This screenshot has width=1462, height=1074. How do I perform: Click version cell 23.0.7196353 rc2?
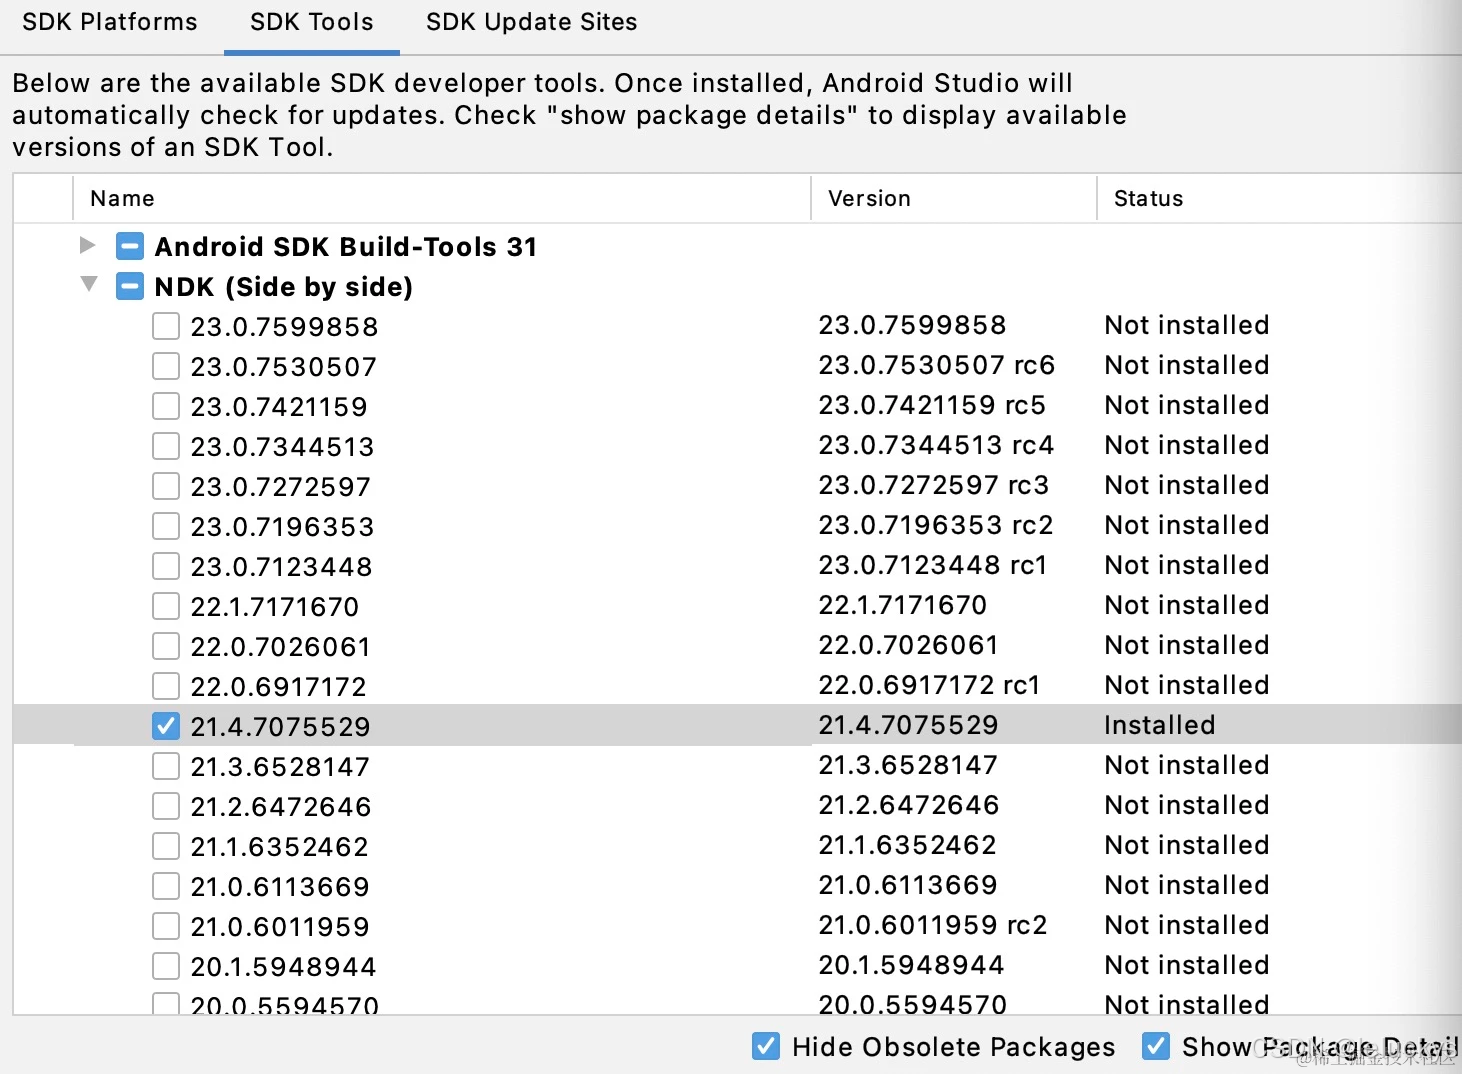(936, 525)
